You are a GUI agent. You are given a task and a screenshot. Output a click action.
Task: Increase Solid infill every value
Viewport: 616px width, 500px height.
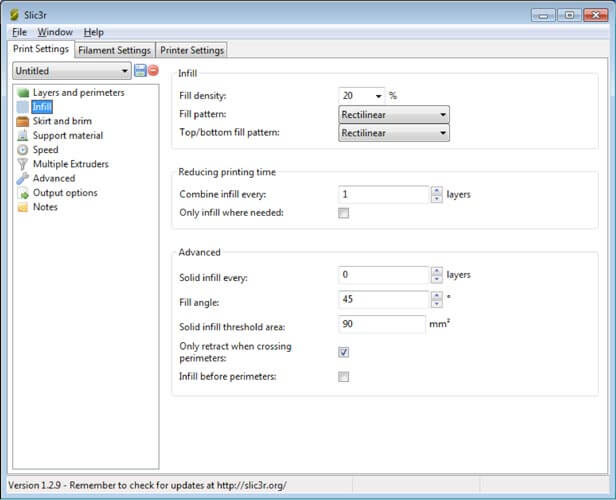coord(436,271)
